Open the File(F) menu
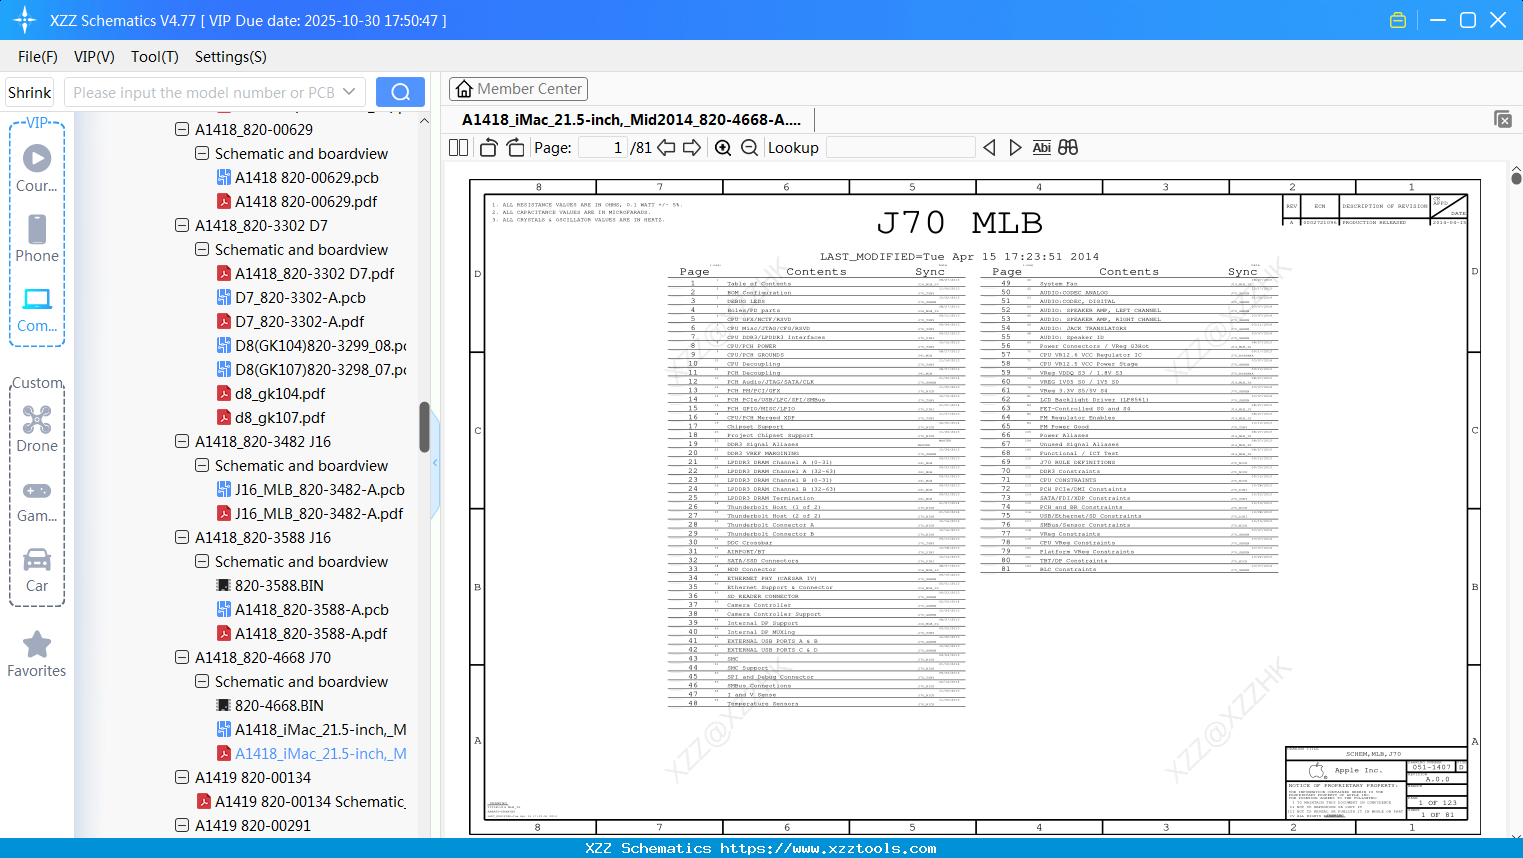The image size is (1523, 858). (x=38, y=57)
